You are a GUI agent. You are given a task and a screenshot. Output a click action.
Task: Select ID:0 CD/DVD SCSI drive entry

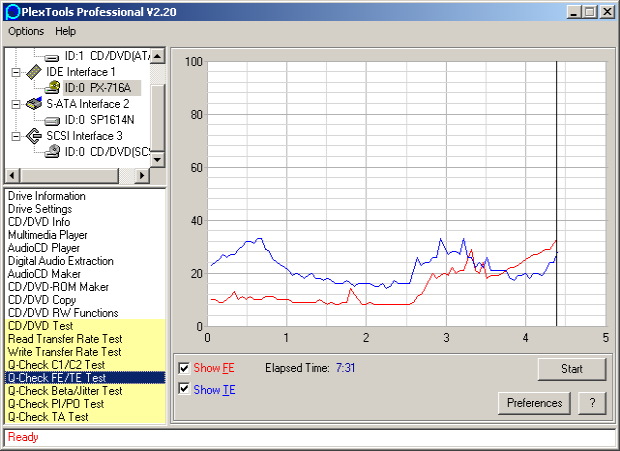[107, 152]
